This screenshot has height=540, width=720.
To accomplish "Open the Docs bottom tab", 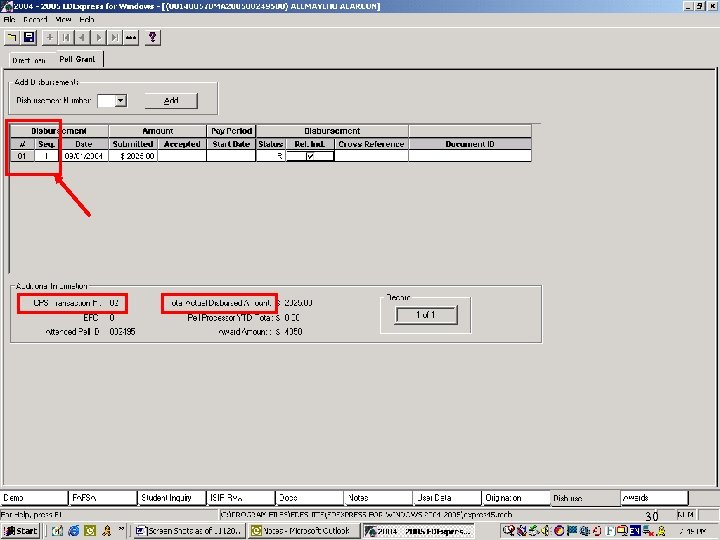I will (x=309, y=498).
